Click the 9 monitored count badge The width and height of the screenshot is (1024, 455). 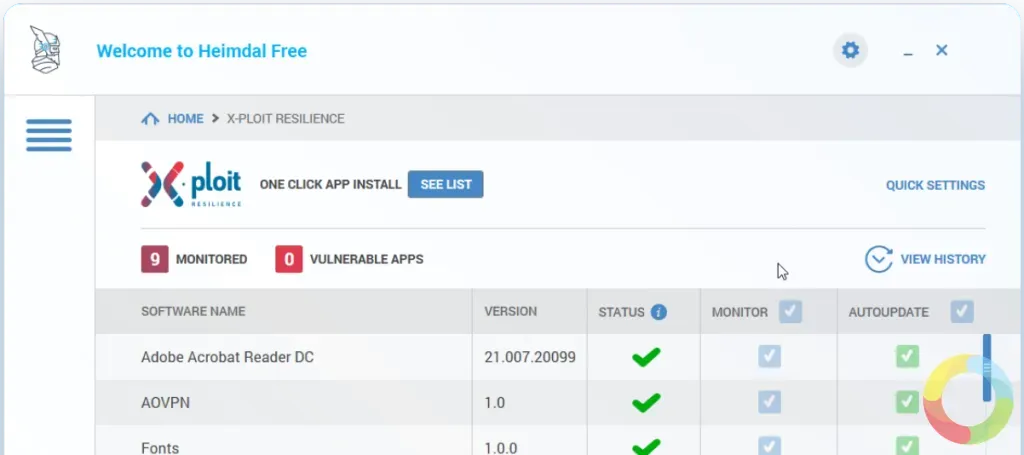155,259
